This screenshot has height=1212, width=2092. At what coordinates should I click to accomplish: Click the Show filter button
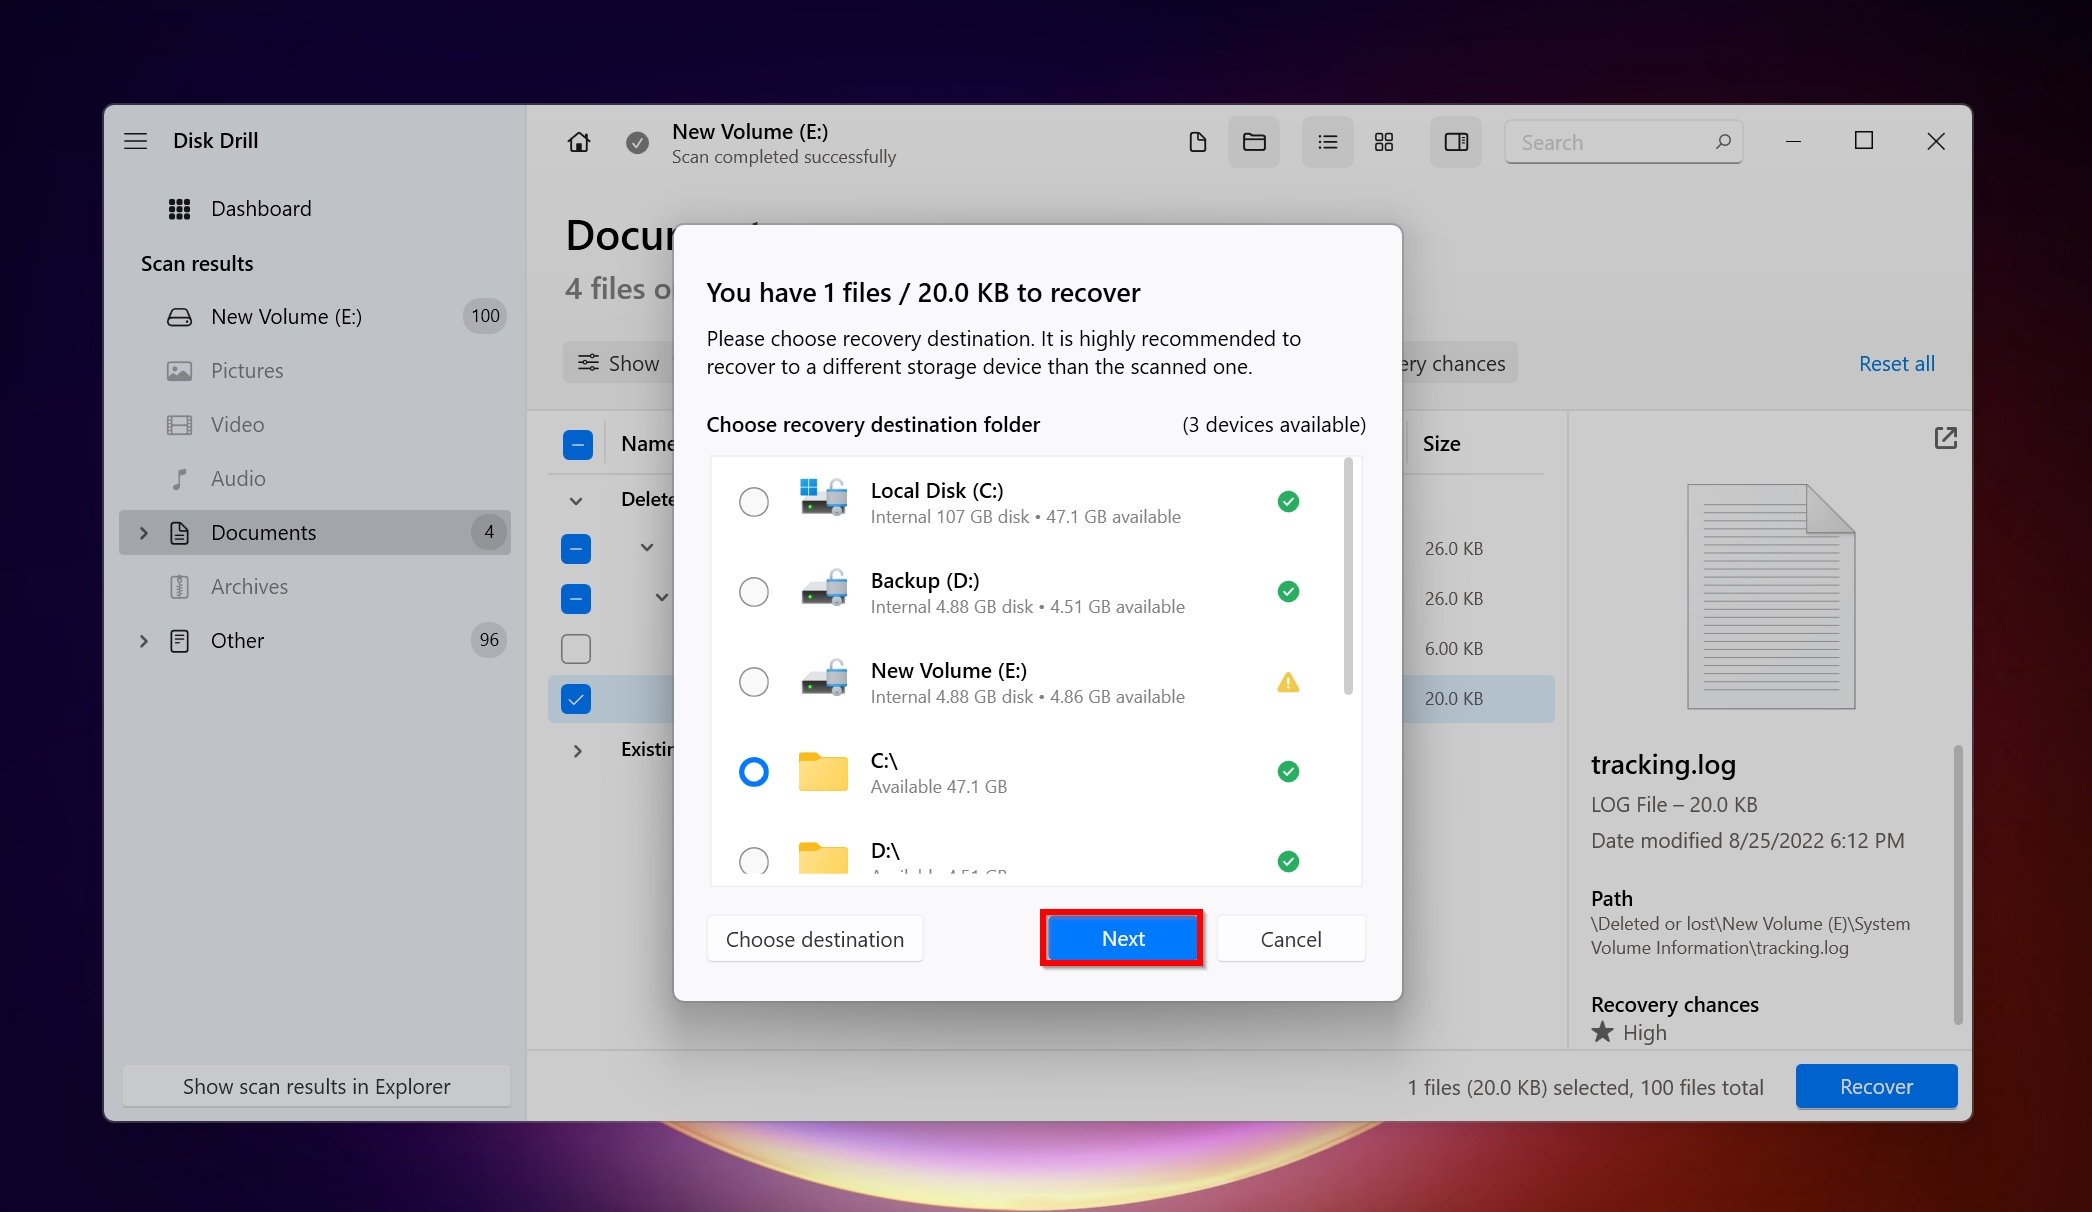point(619,363)
